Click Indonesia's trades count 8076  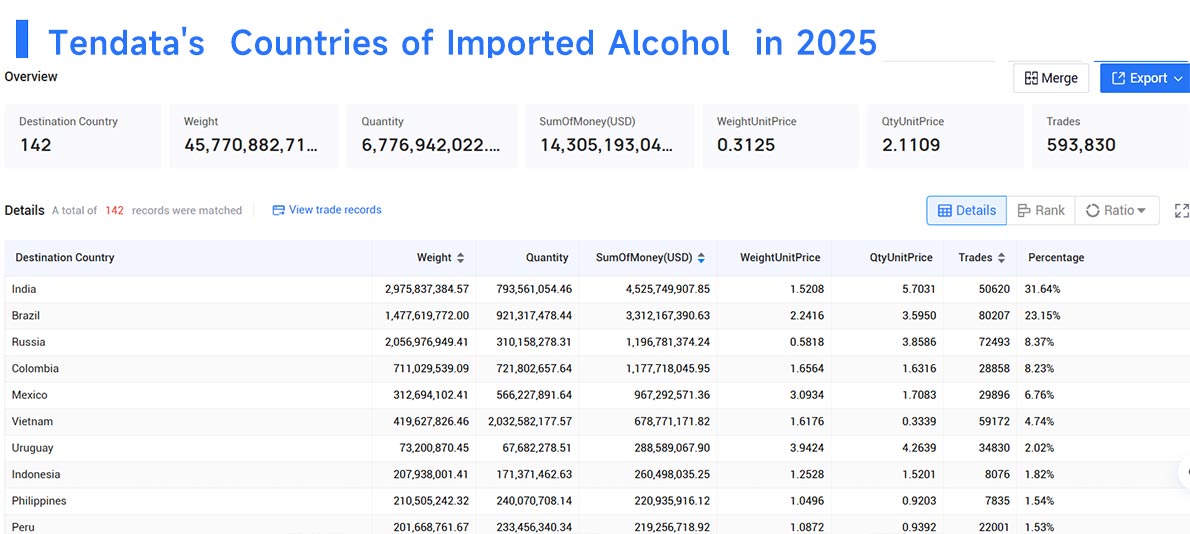997,475
